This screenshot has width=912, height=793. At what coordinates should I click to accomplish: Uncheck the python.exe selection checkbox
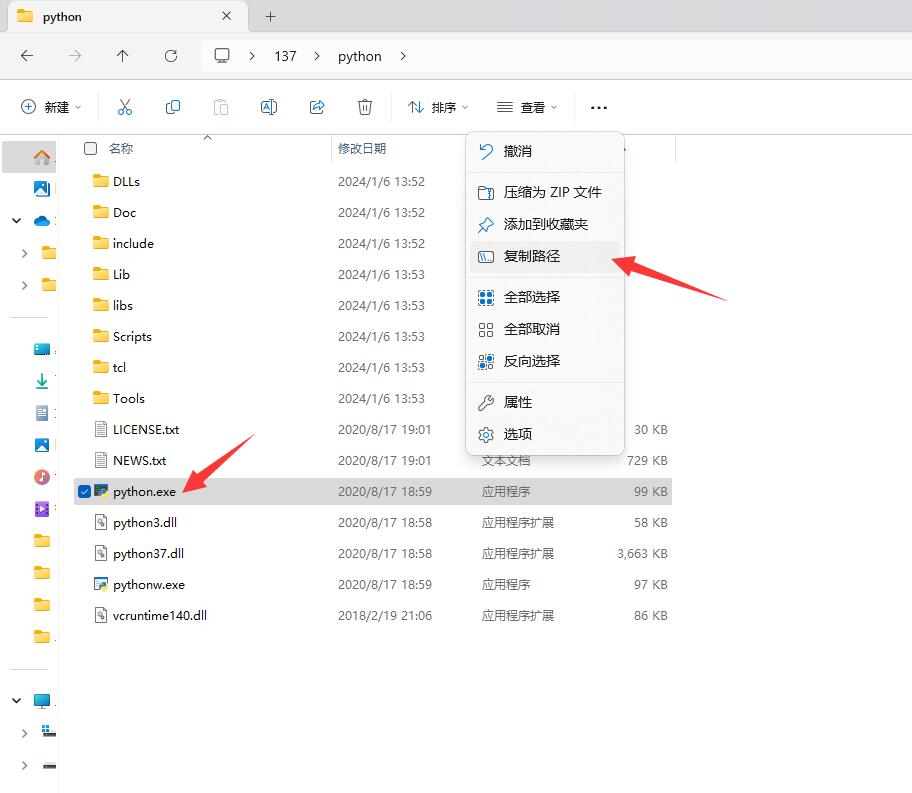(84, 492)
